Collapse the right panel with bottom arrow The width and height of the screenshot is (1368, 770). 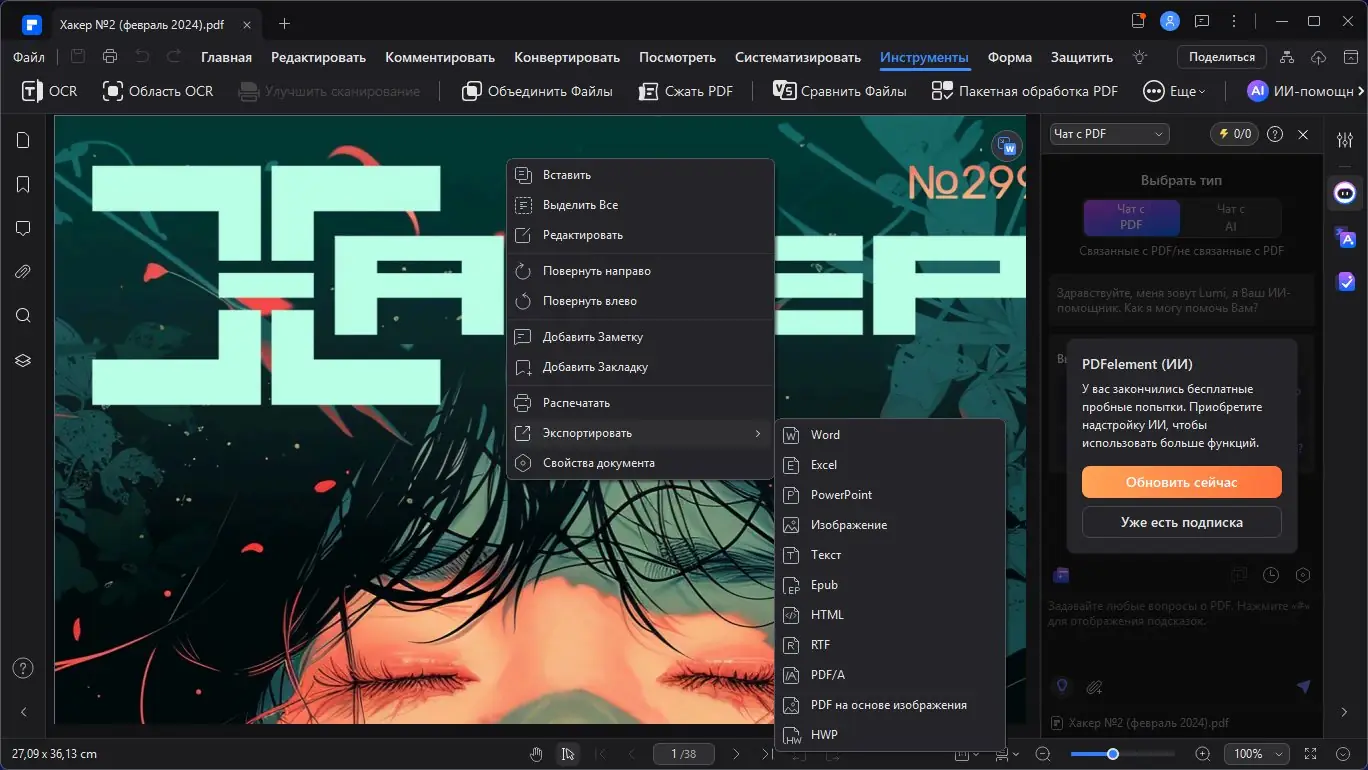tap(1345, 712)
